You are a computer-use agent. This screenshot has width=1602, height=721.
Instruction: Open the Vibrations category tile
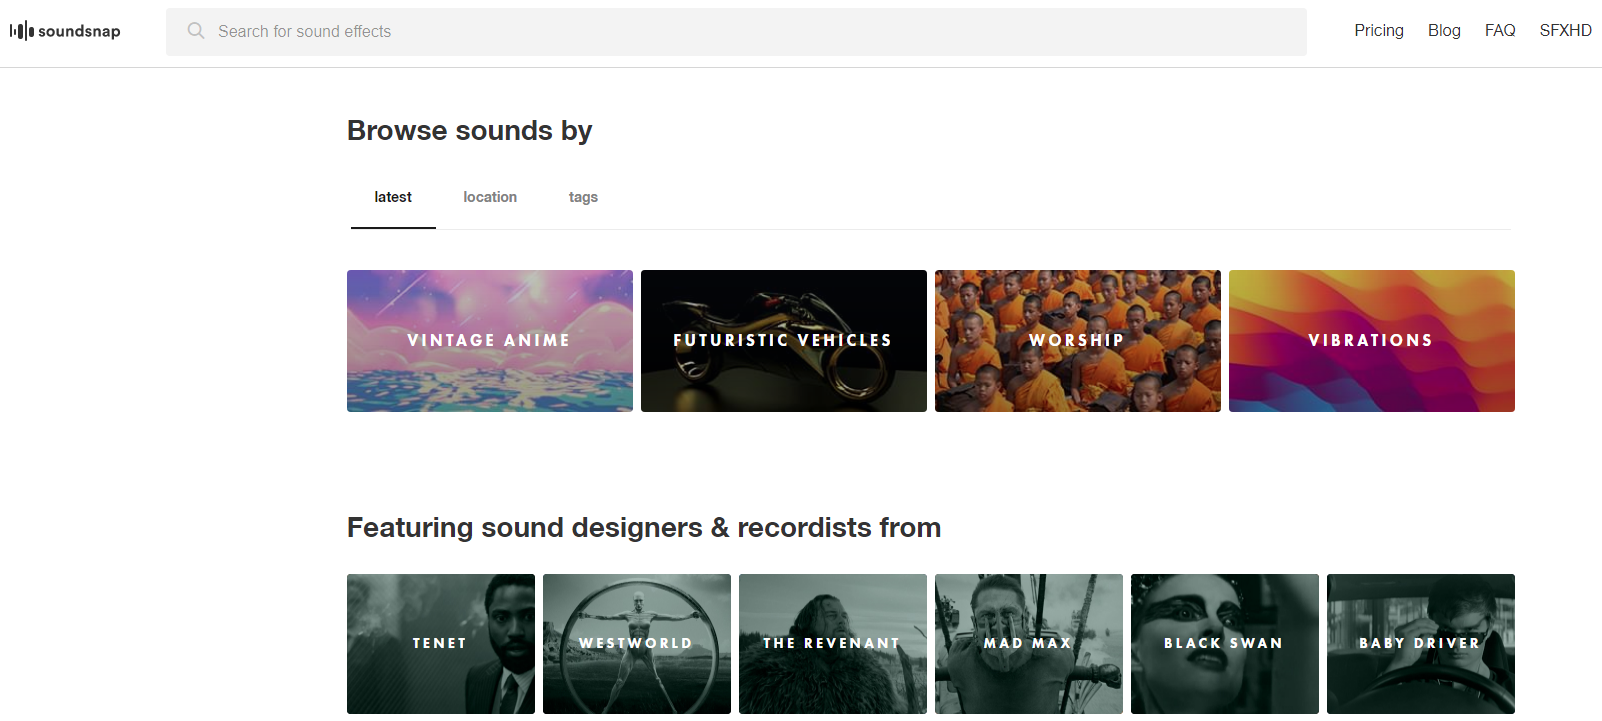click(1371, 340)
